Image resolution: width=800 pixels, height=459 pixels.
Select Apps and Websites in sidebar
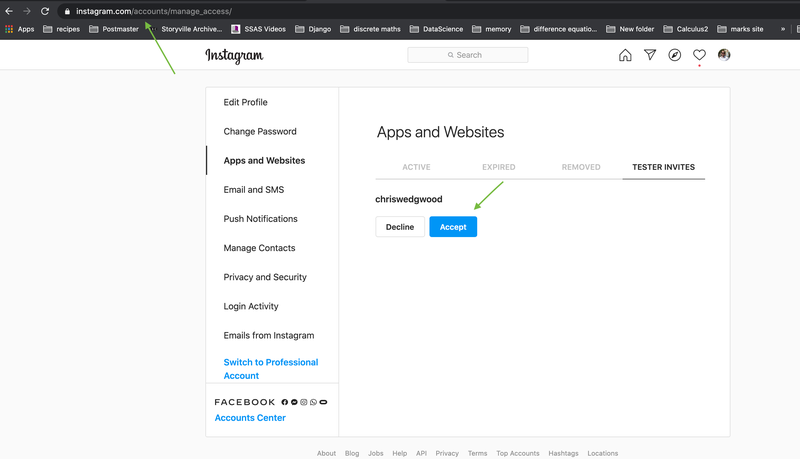tap(264, 160)
